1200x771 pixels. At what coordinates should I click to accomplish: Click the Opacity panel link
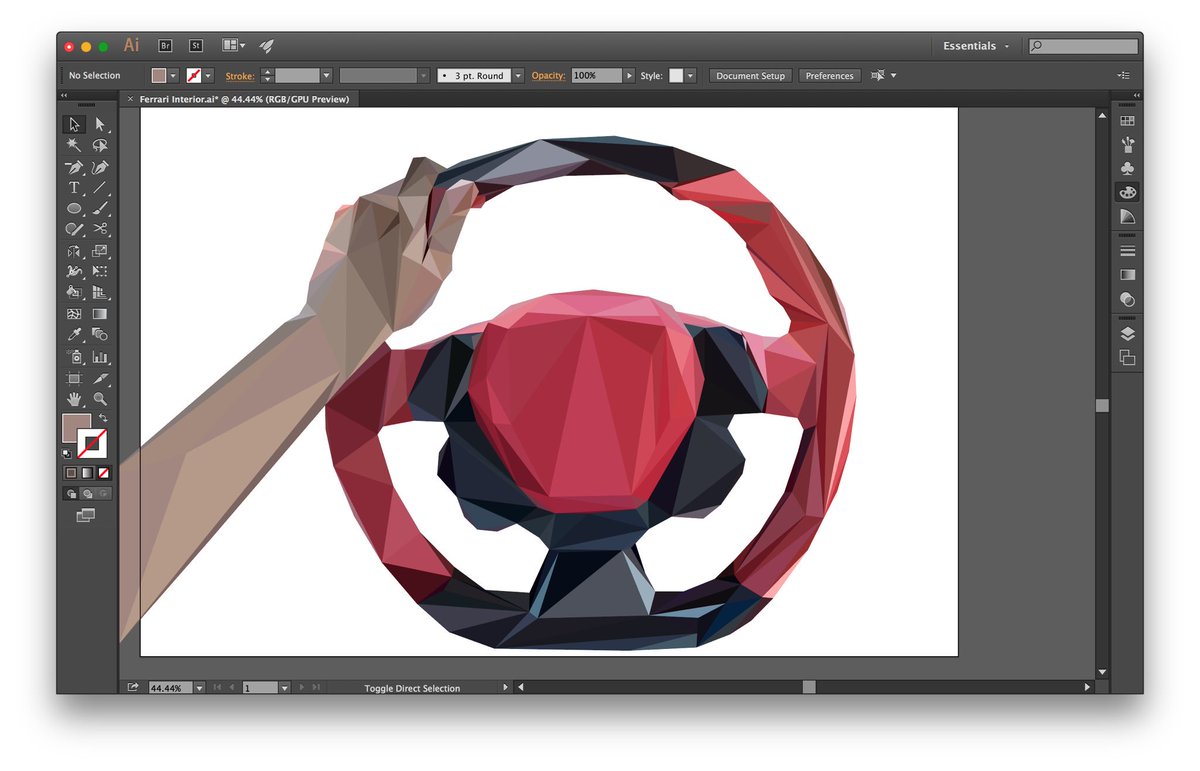pyautogui.click(x=549, y=76)
